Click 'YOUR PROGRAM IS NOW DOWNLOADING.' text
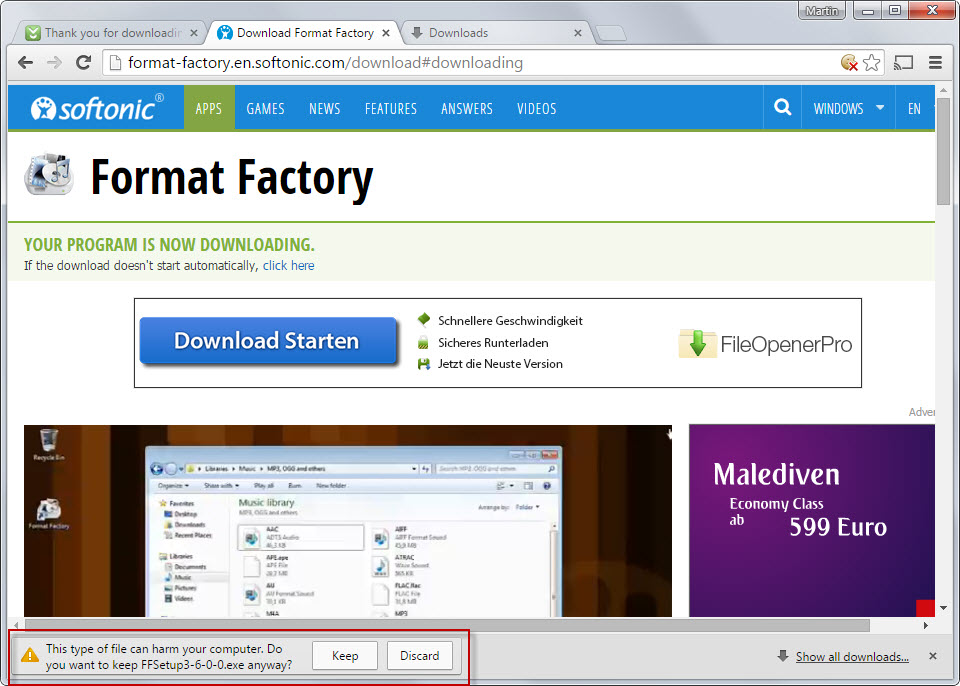 tap(169, 244)
